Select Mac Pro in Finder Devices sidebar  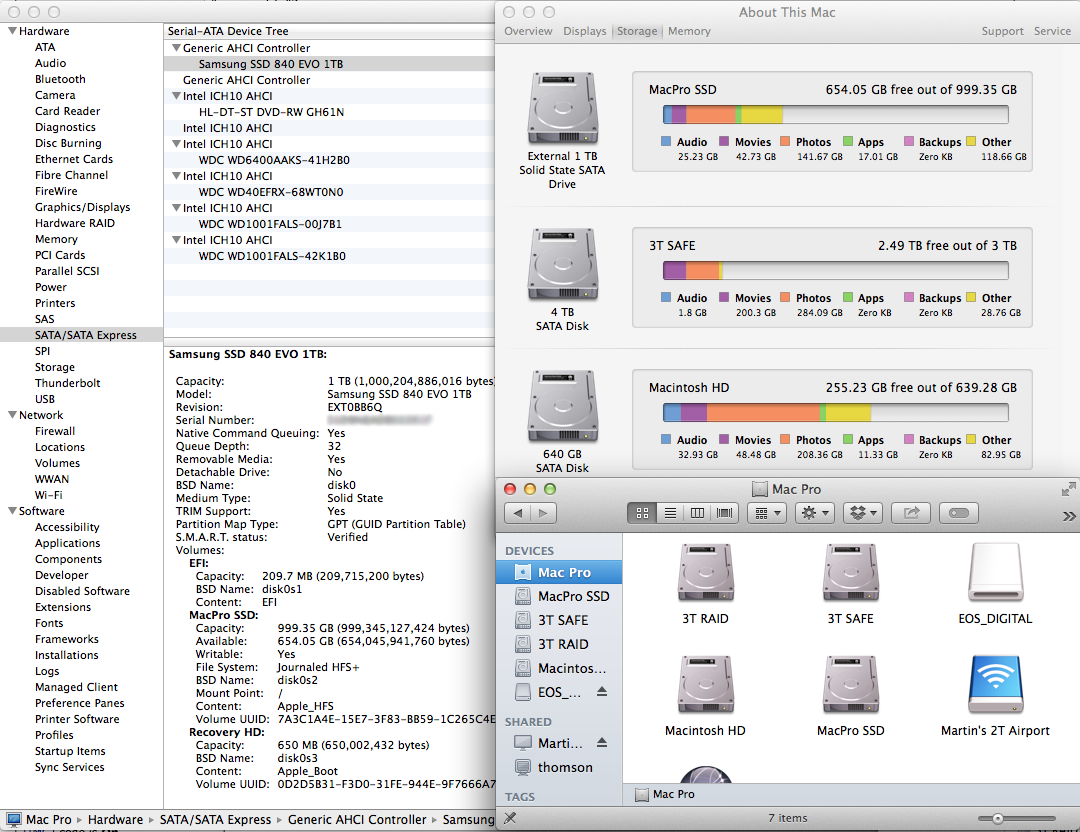tap(559, 572)
